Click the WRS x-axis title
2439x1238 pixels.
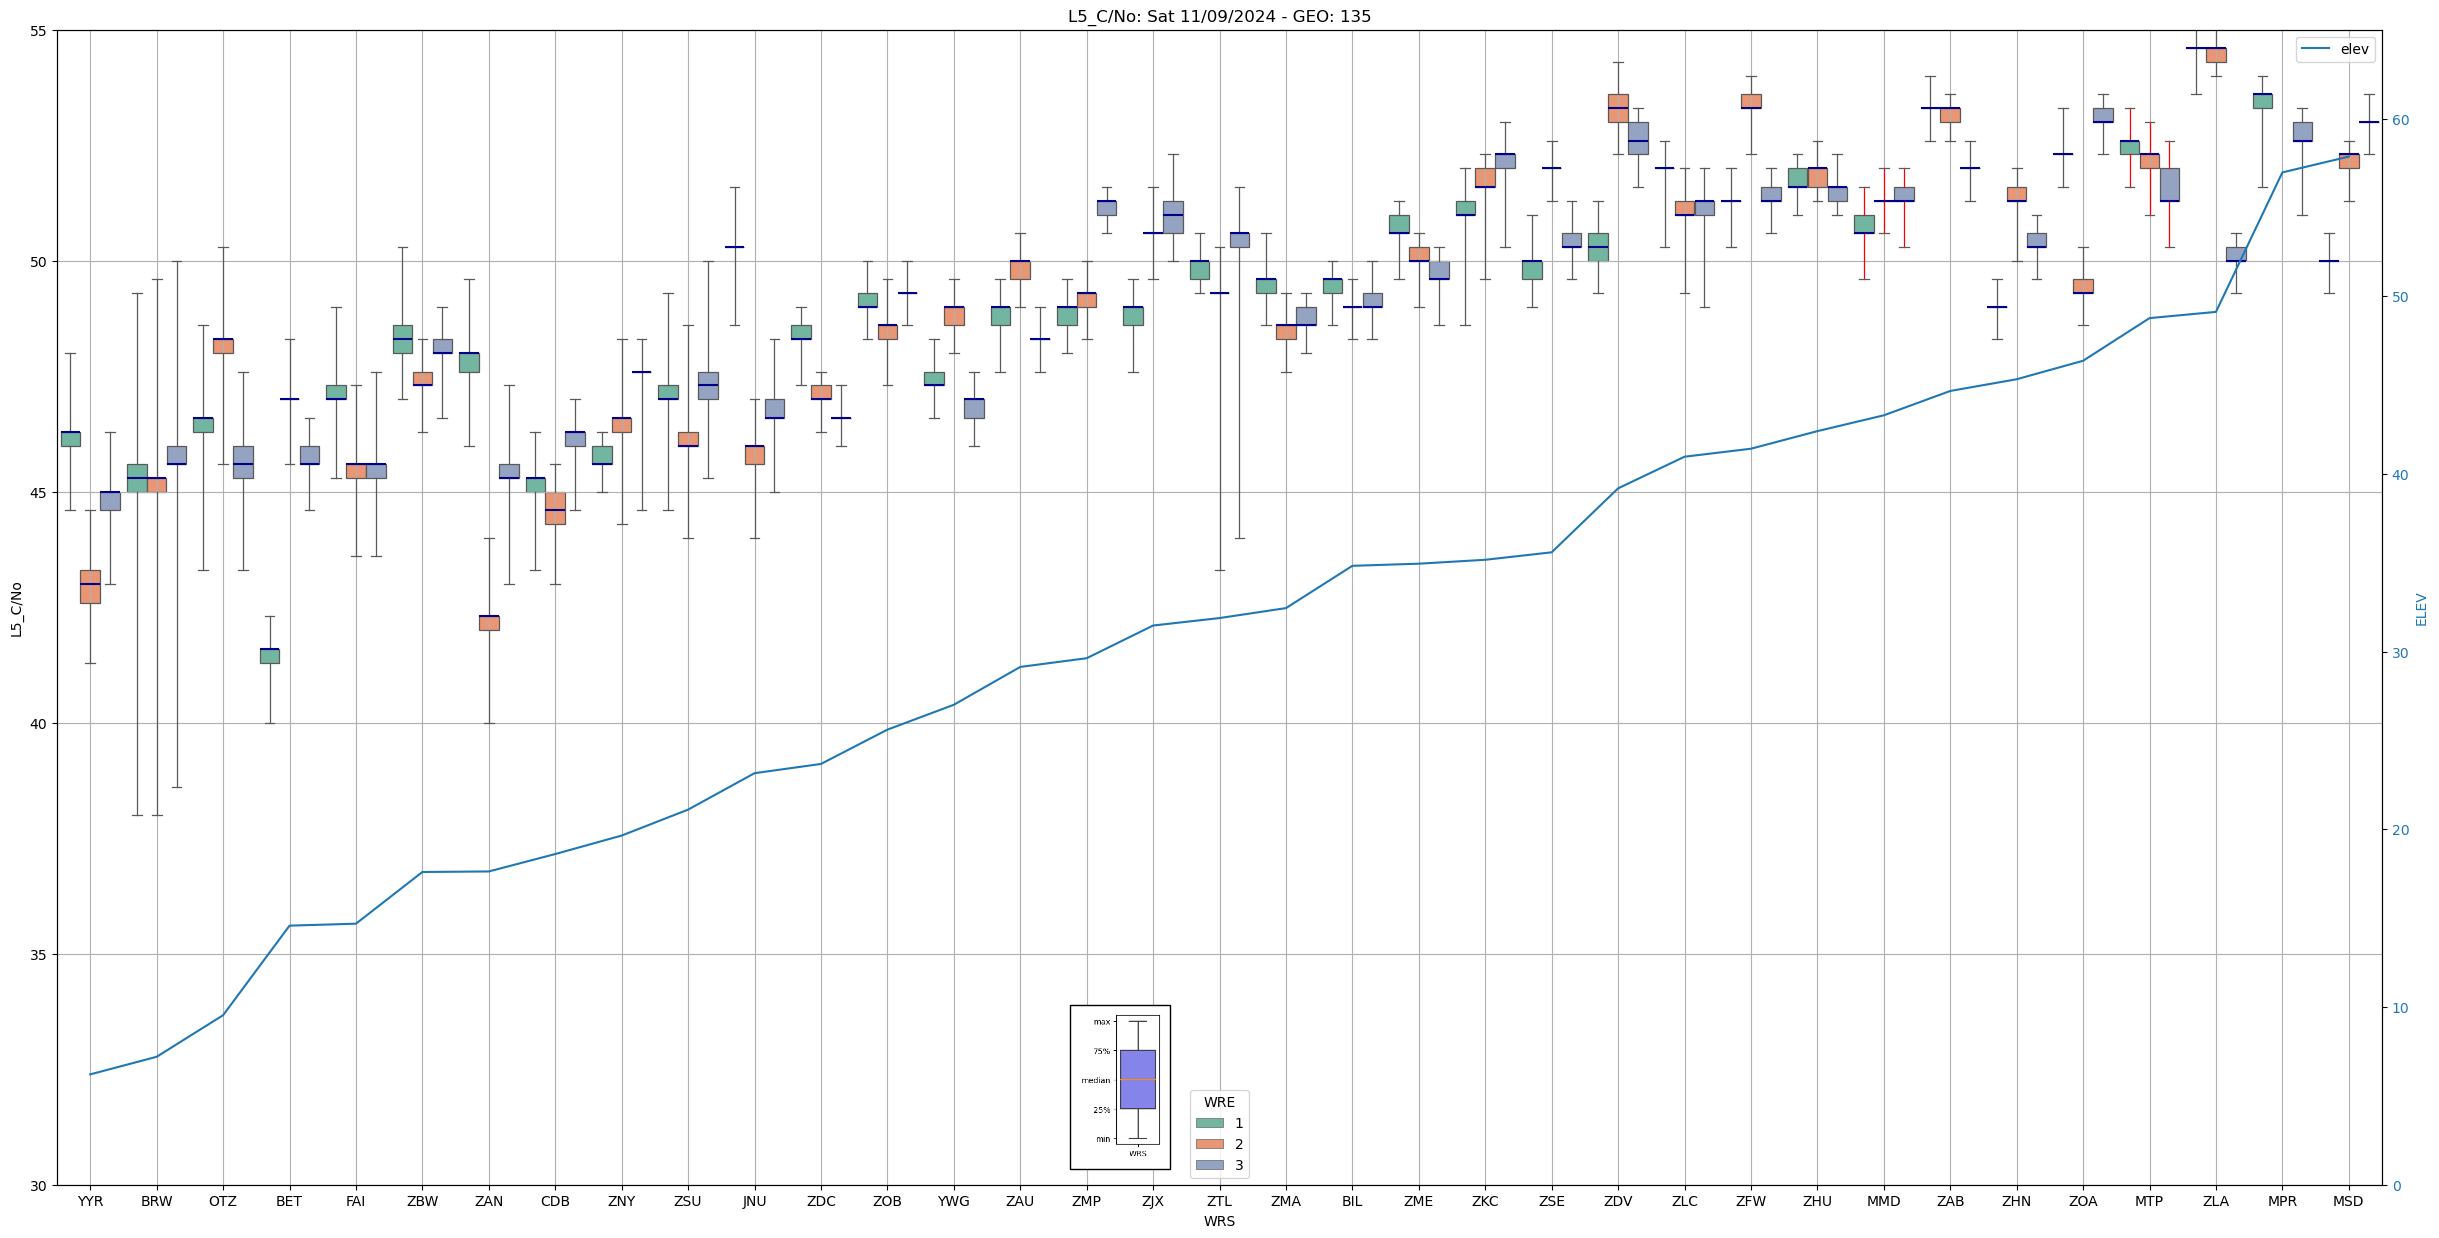pyautogui.click(x=1219, y=1221)
